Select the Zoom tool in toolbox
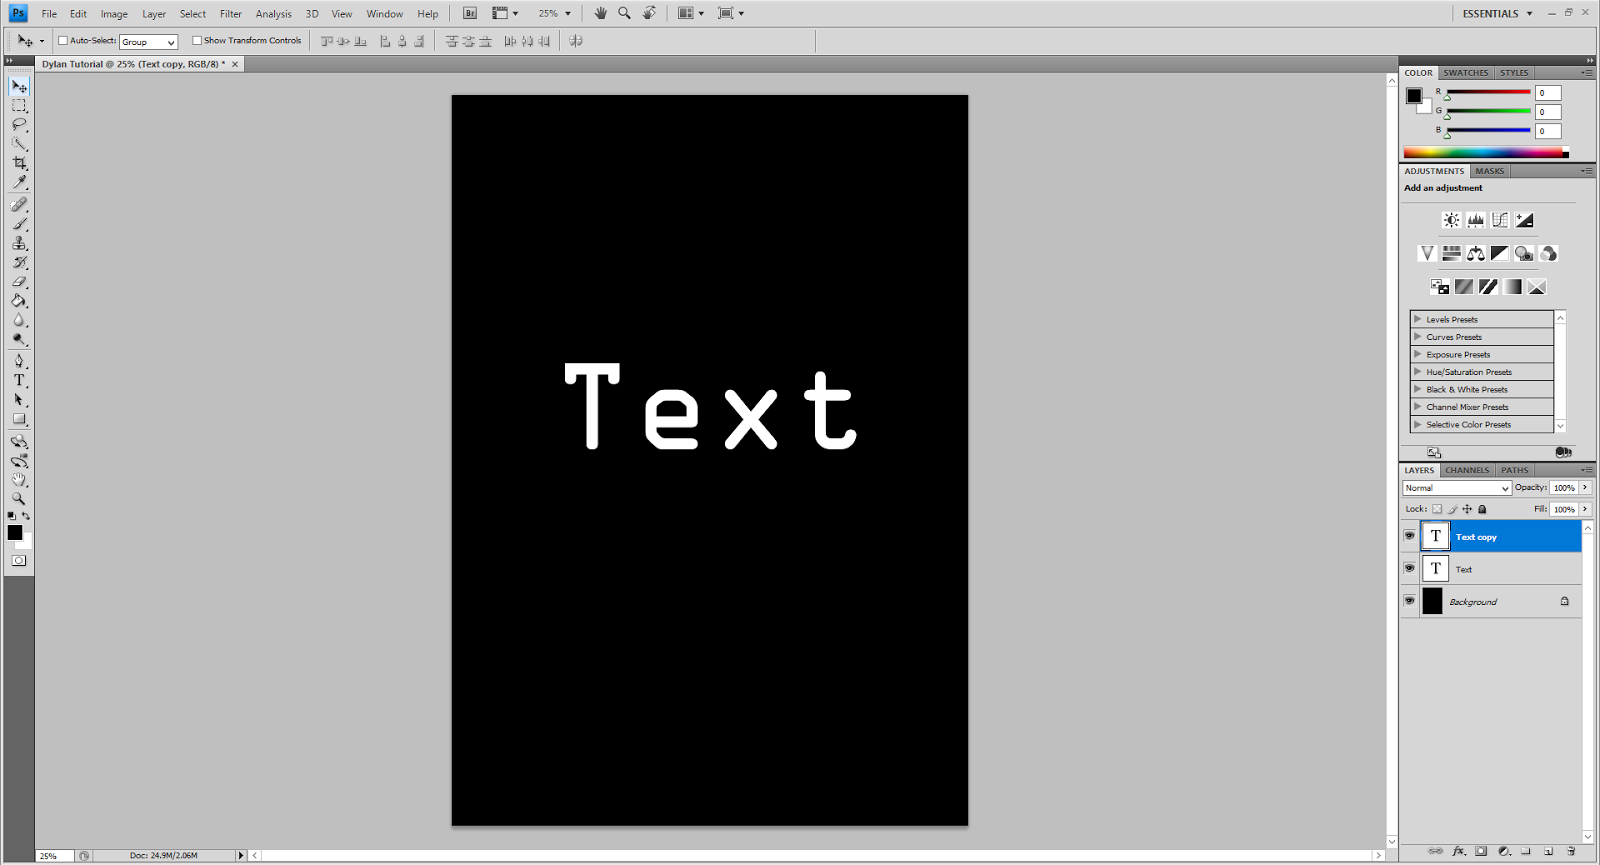Screen dimensions: 1600x865 [x=19, y=498]
